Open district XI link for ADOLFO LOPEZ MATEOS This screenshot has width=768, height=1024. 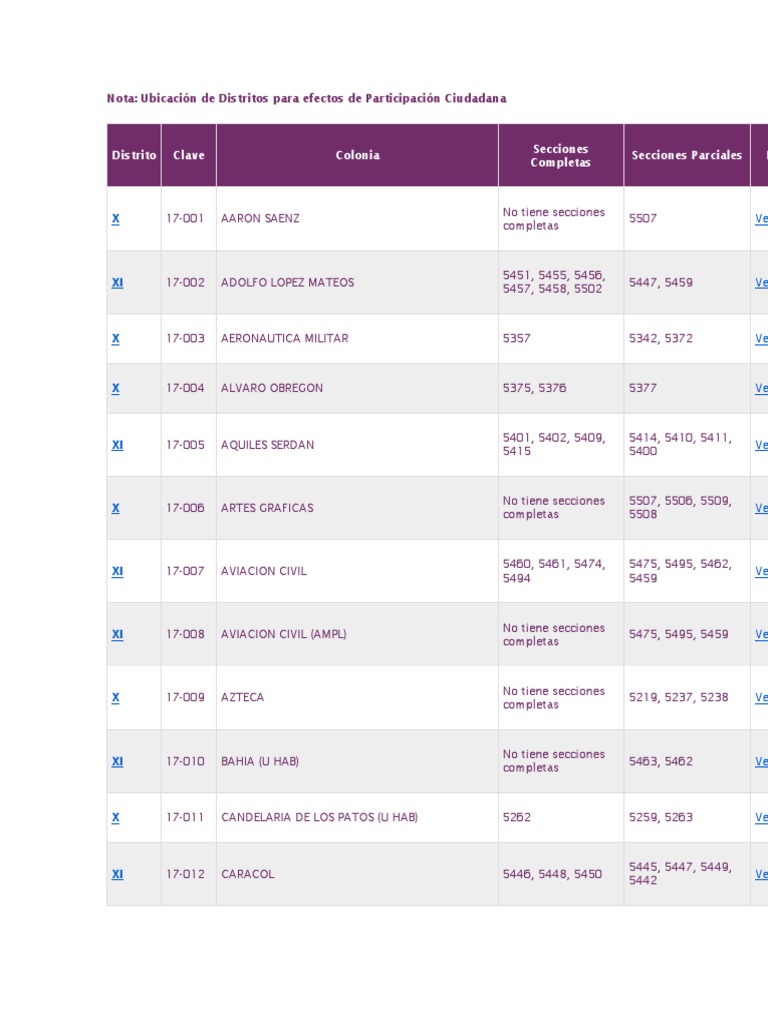[x=117, y=282]
